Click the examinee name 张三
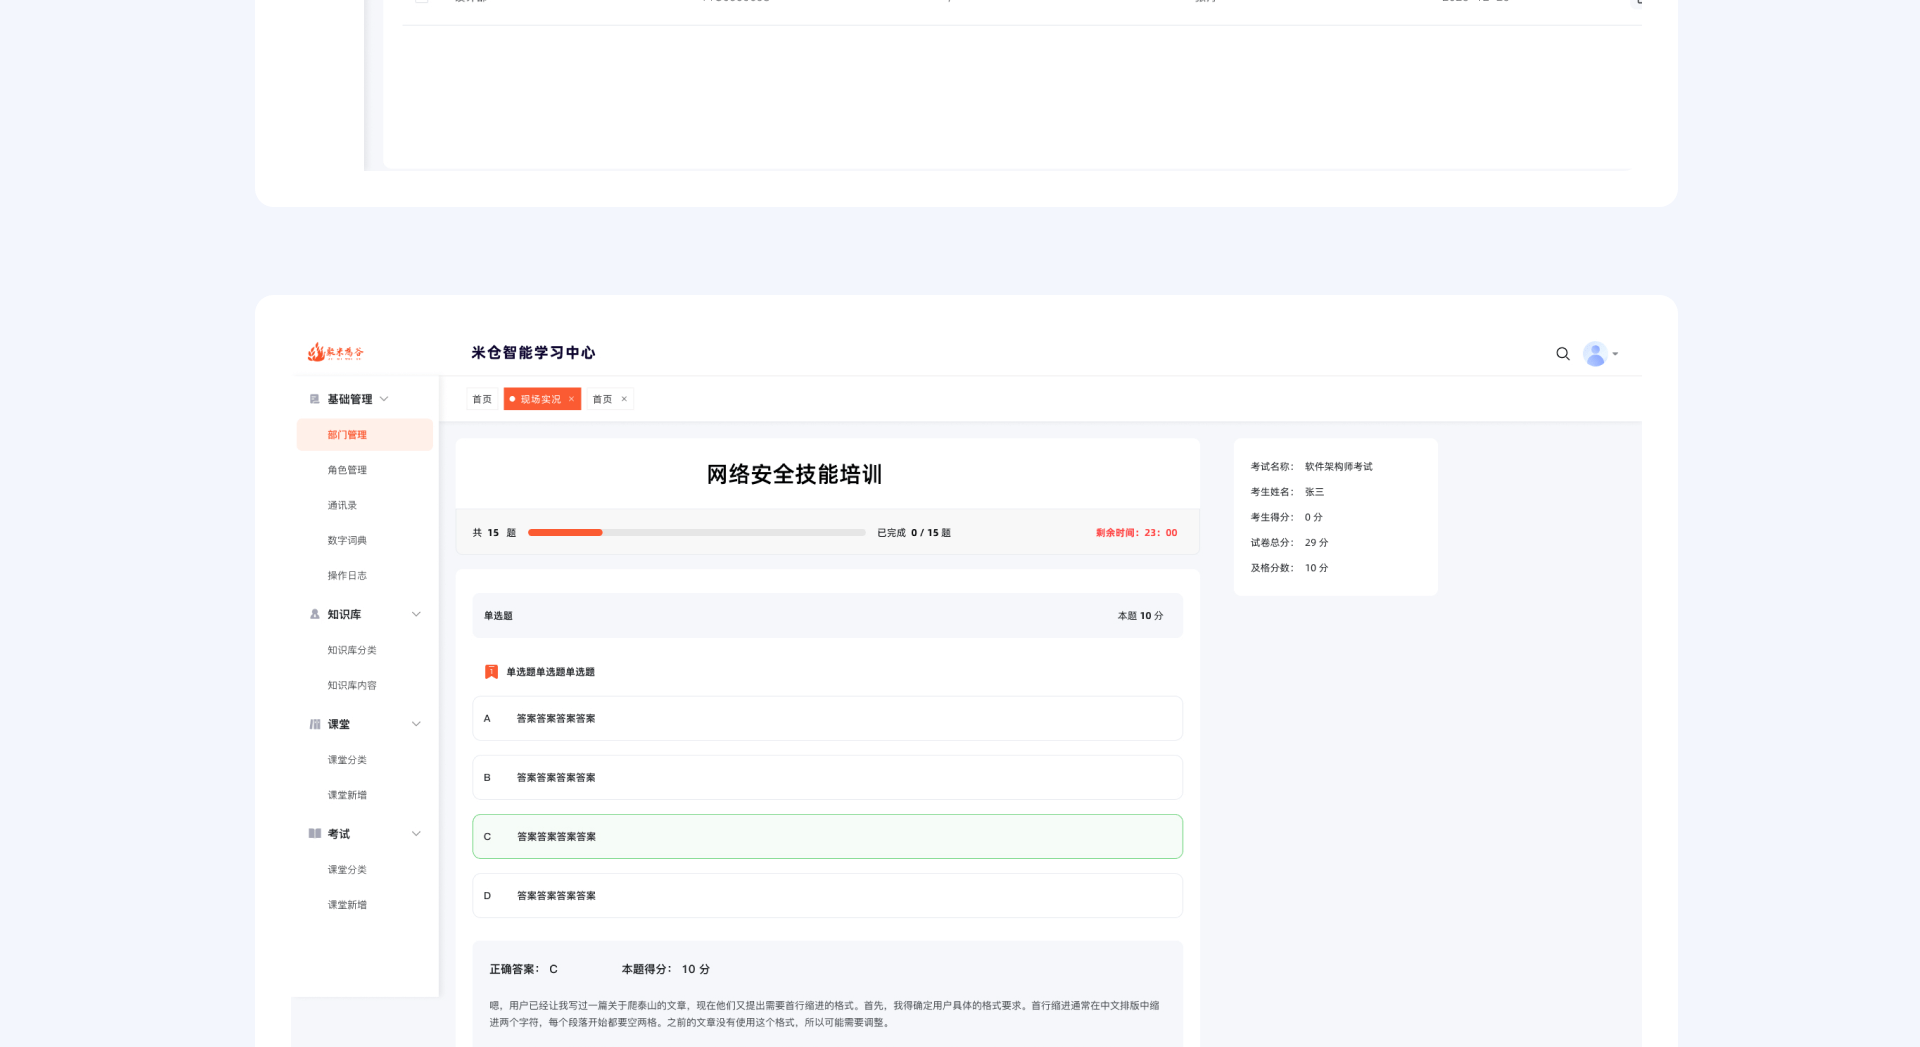The image size is (1920, 1047). (x=1314, y=492)
